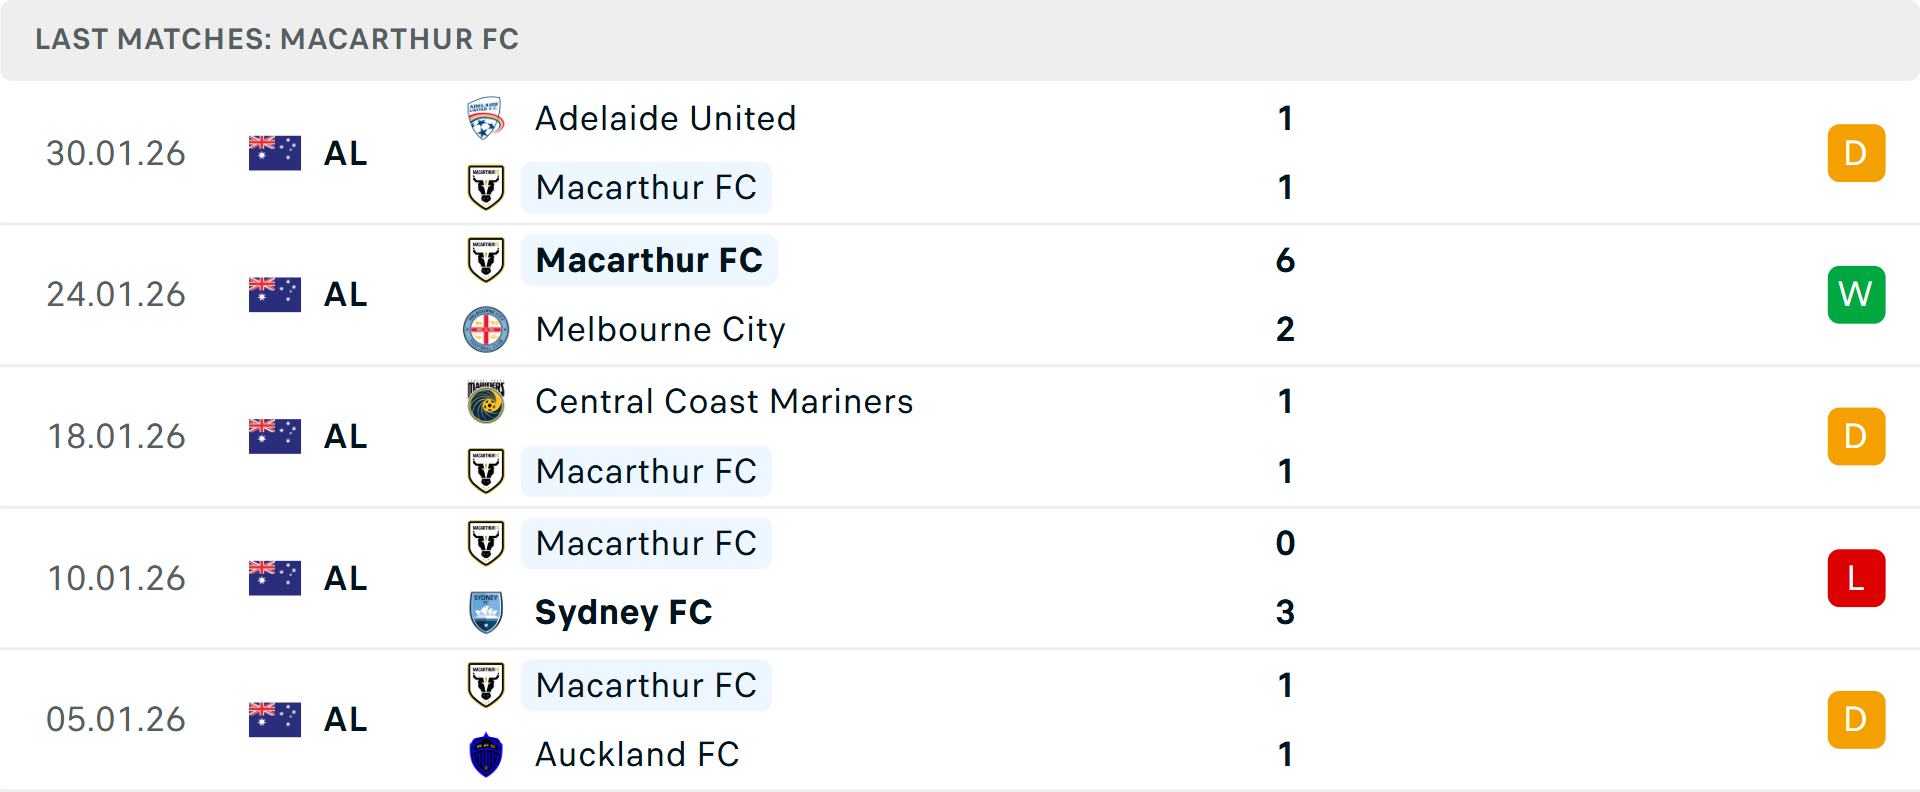Click Australian flag beside 10.01.26 match
Viewport: 1920px width, 792px height.
(275, 578)
